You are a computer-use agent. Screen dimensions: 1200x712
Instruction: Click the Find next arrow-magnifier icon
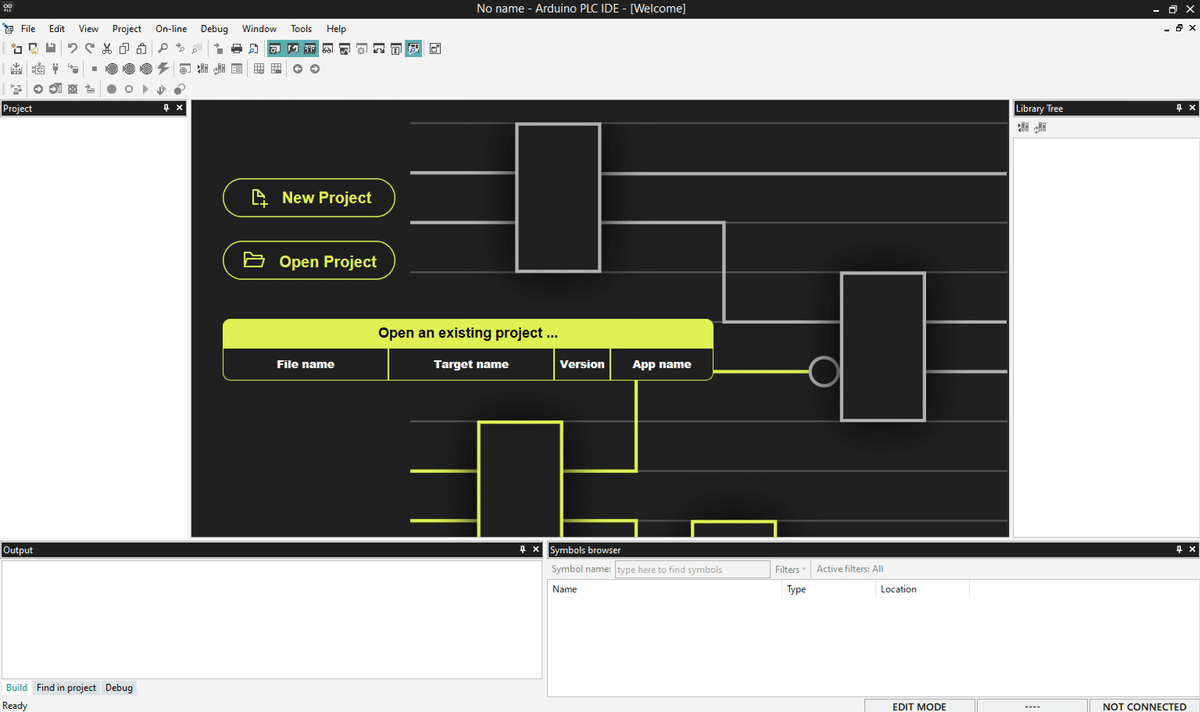[x=180, y=48]
